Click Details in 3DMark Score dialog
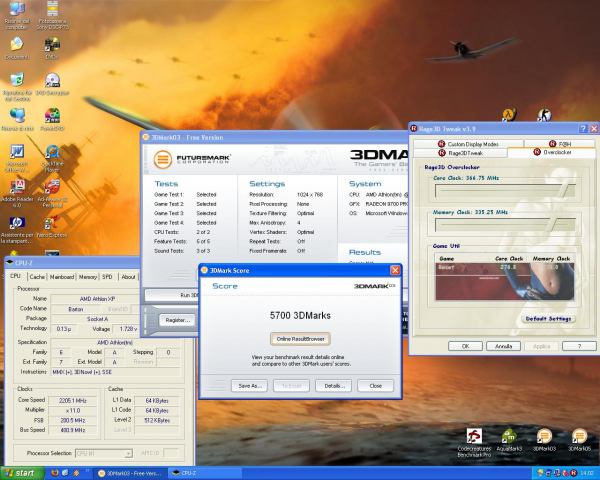The image size is (600, 480). (334, 386)
